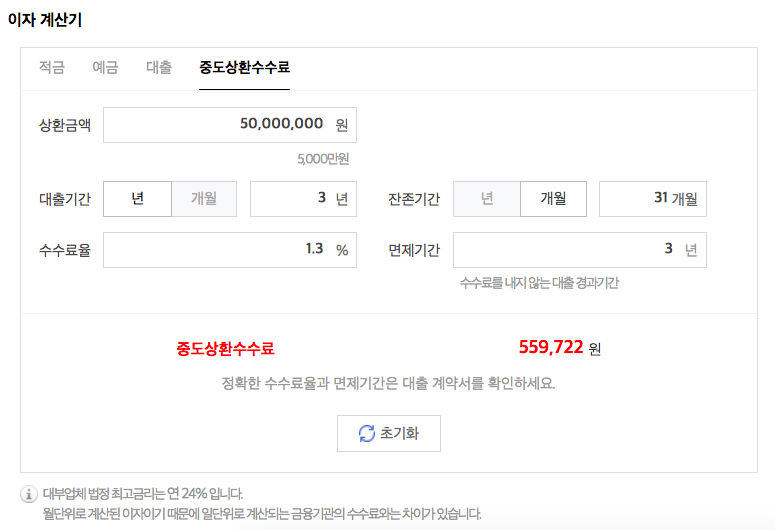Screen dimensions: 775x530
Task: Click the 잔존기간 field label
Action: (414, 199)
